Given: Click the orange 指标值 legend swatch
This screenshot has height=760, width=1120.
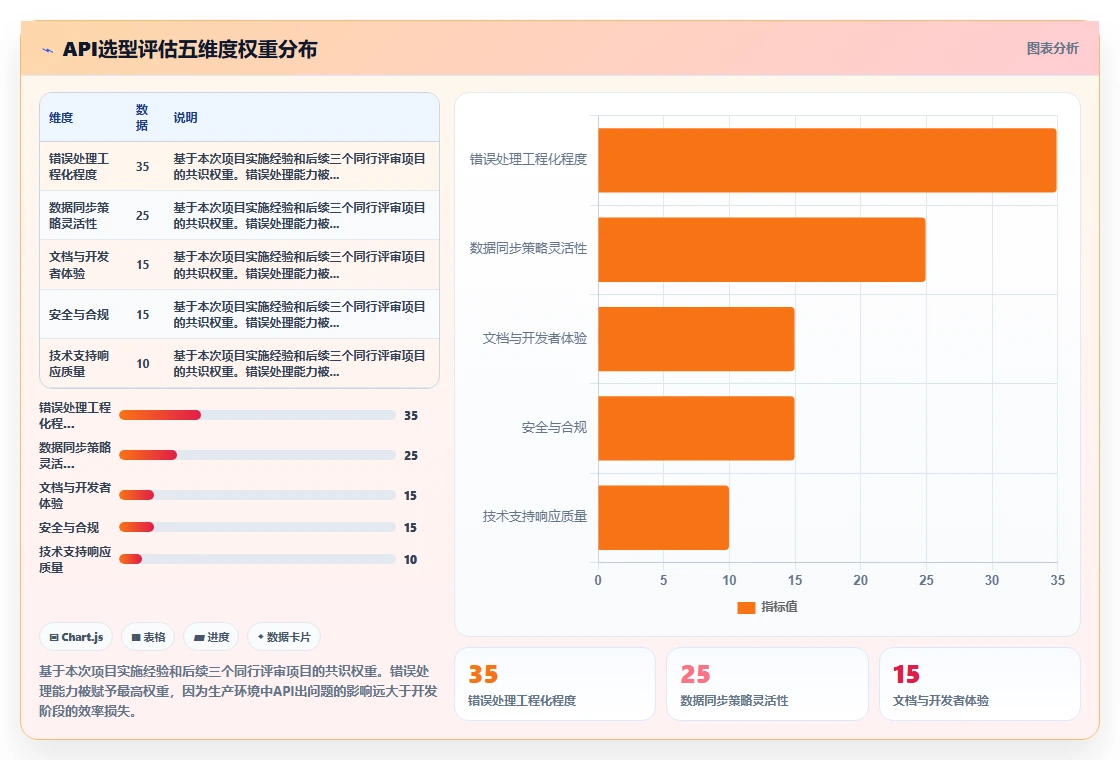Looking at the screenshot, I should point(746,607).
